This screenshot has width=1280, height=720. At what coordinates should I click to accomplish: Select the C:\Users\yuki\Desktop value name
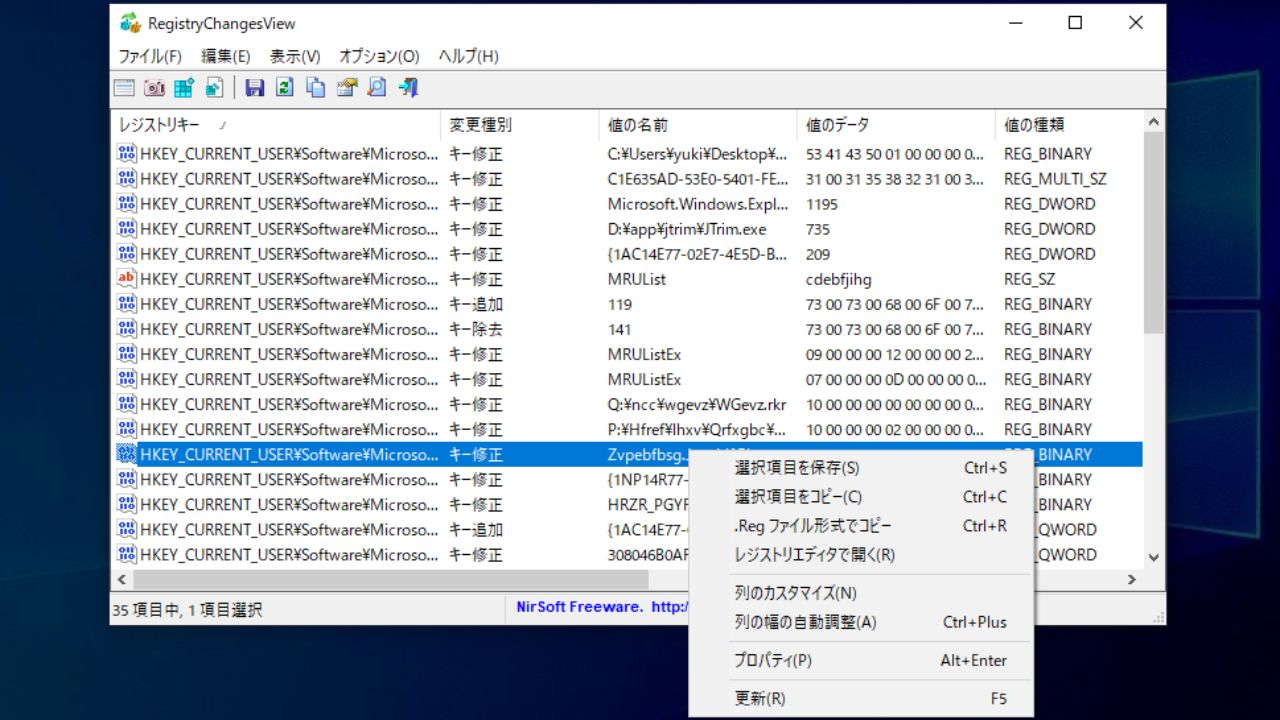(x=697, y=154)
